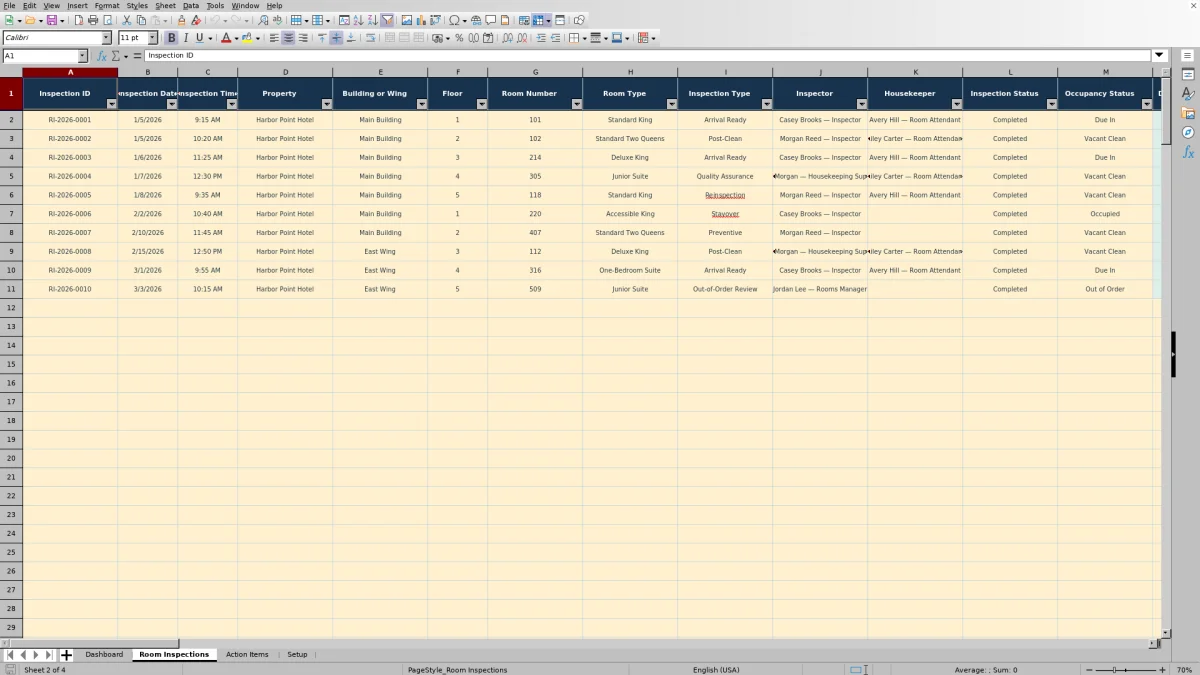Click the Increase Indent icon
The width and height of the screenshot is (1200, 675).
coord(541,38)
